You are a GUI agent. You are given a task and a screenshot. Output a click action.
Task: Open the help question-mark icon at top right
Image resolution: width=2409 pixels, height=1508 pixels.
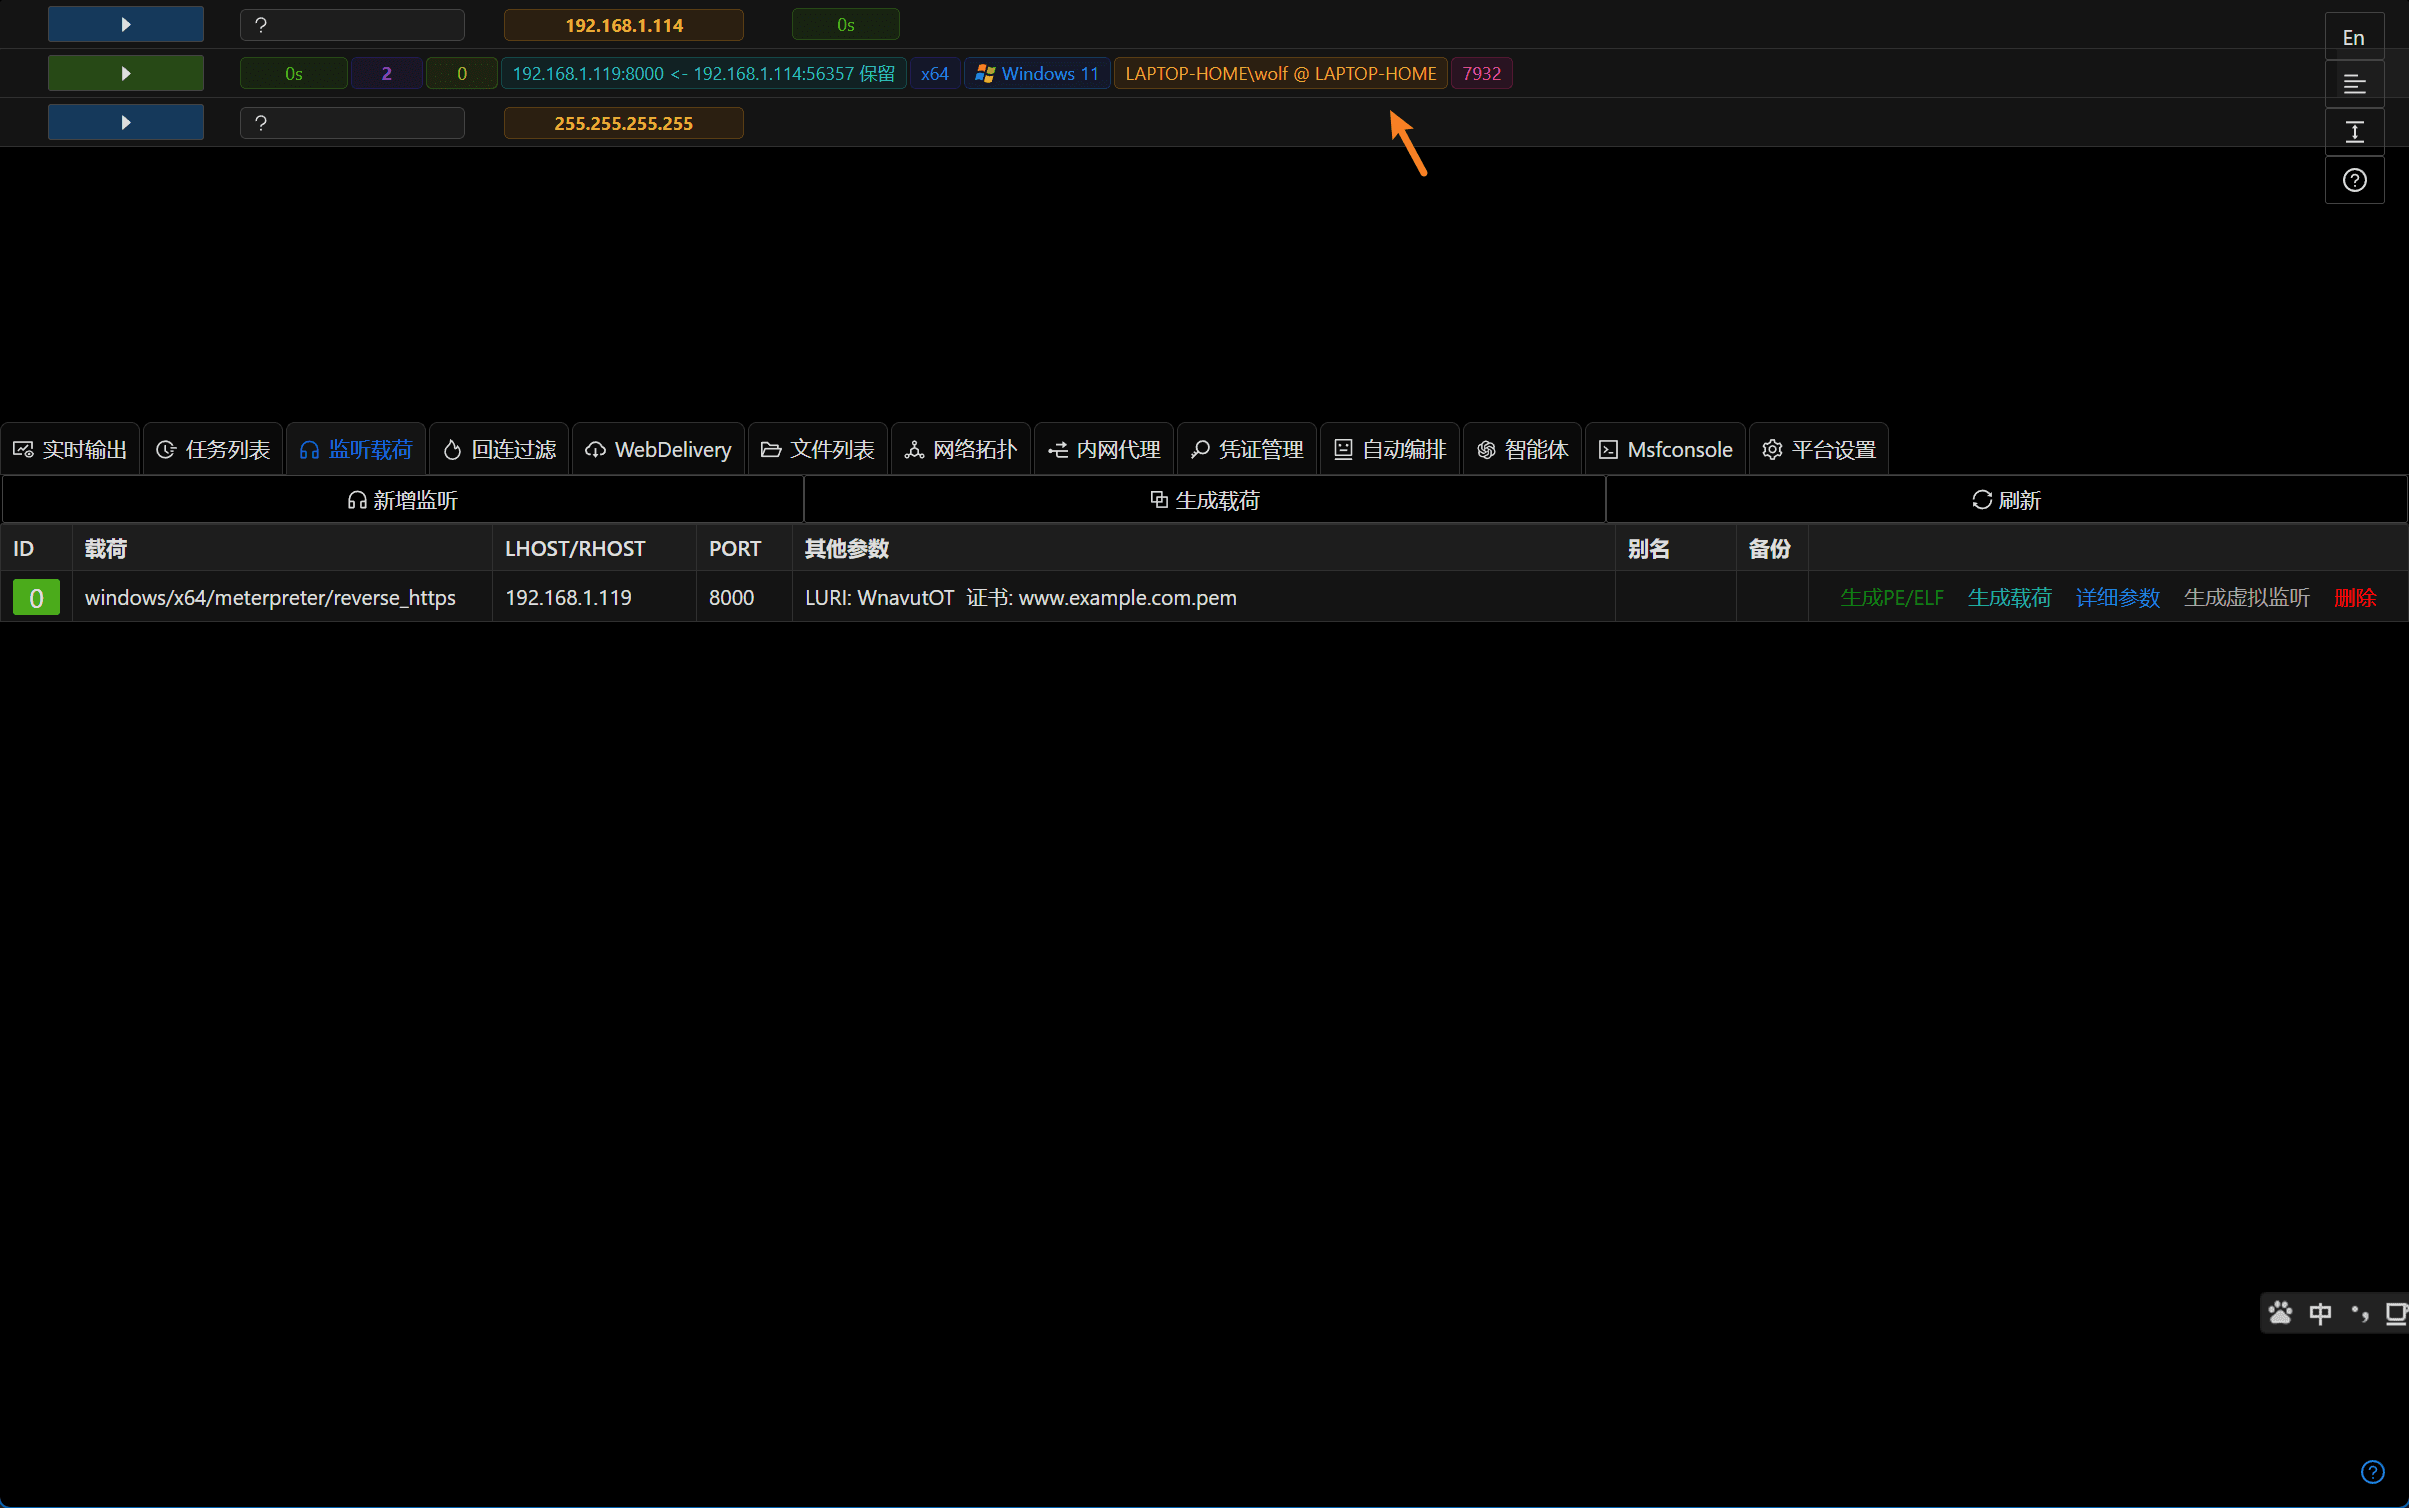2353,180
